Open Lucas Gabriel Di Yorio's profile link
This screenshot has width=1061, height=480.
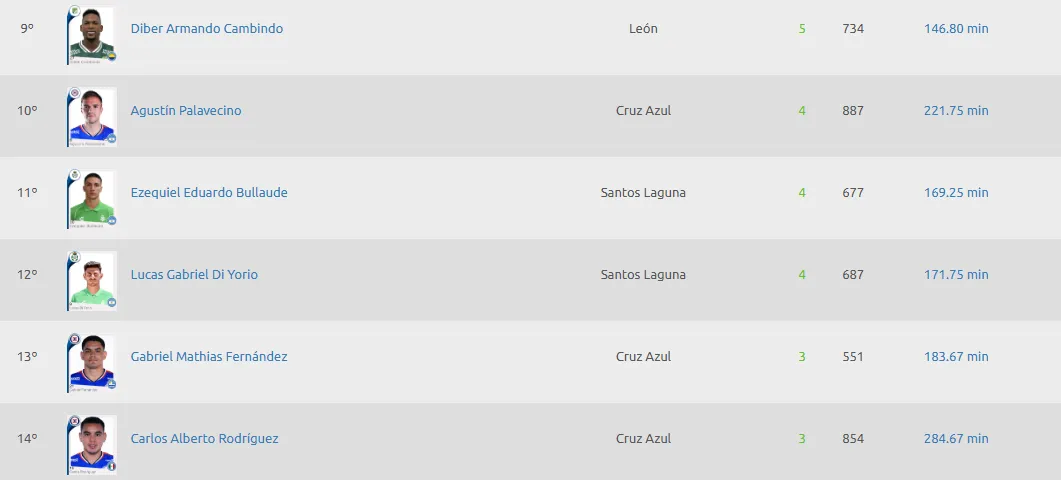194,275
